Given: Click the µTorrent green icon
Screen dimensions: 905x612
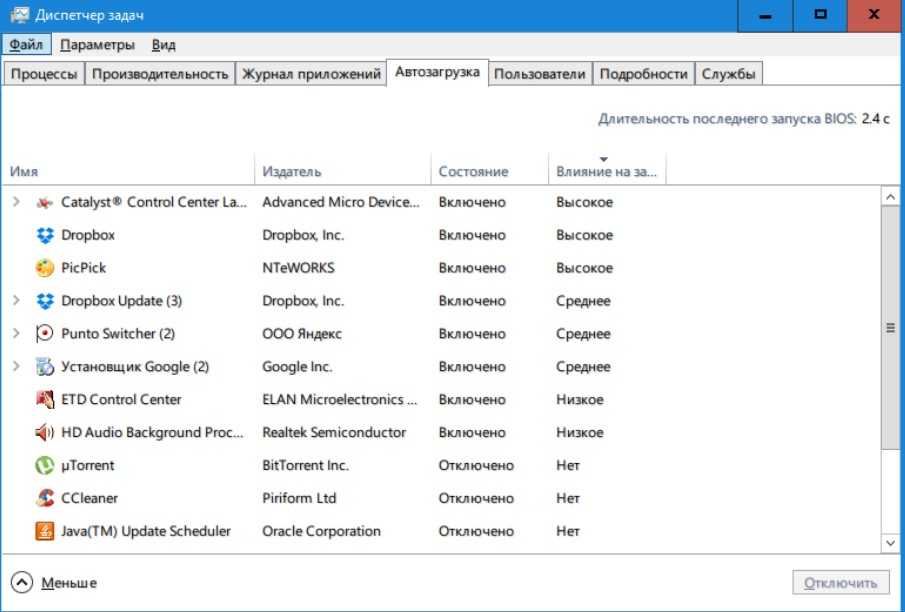Looking at the screenshot, I should click(x=45, y=465).
